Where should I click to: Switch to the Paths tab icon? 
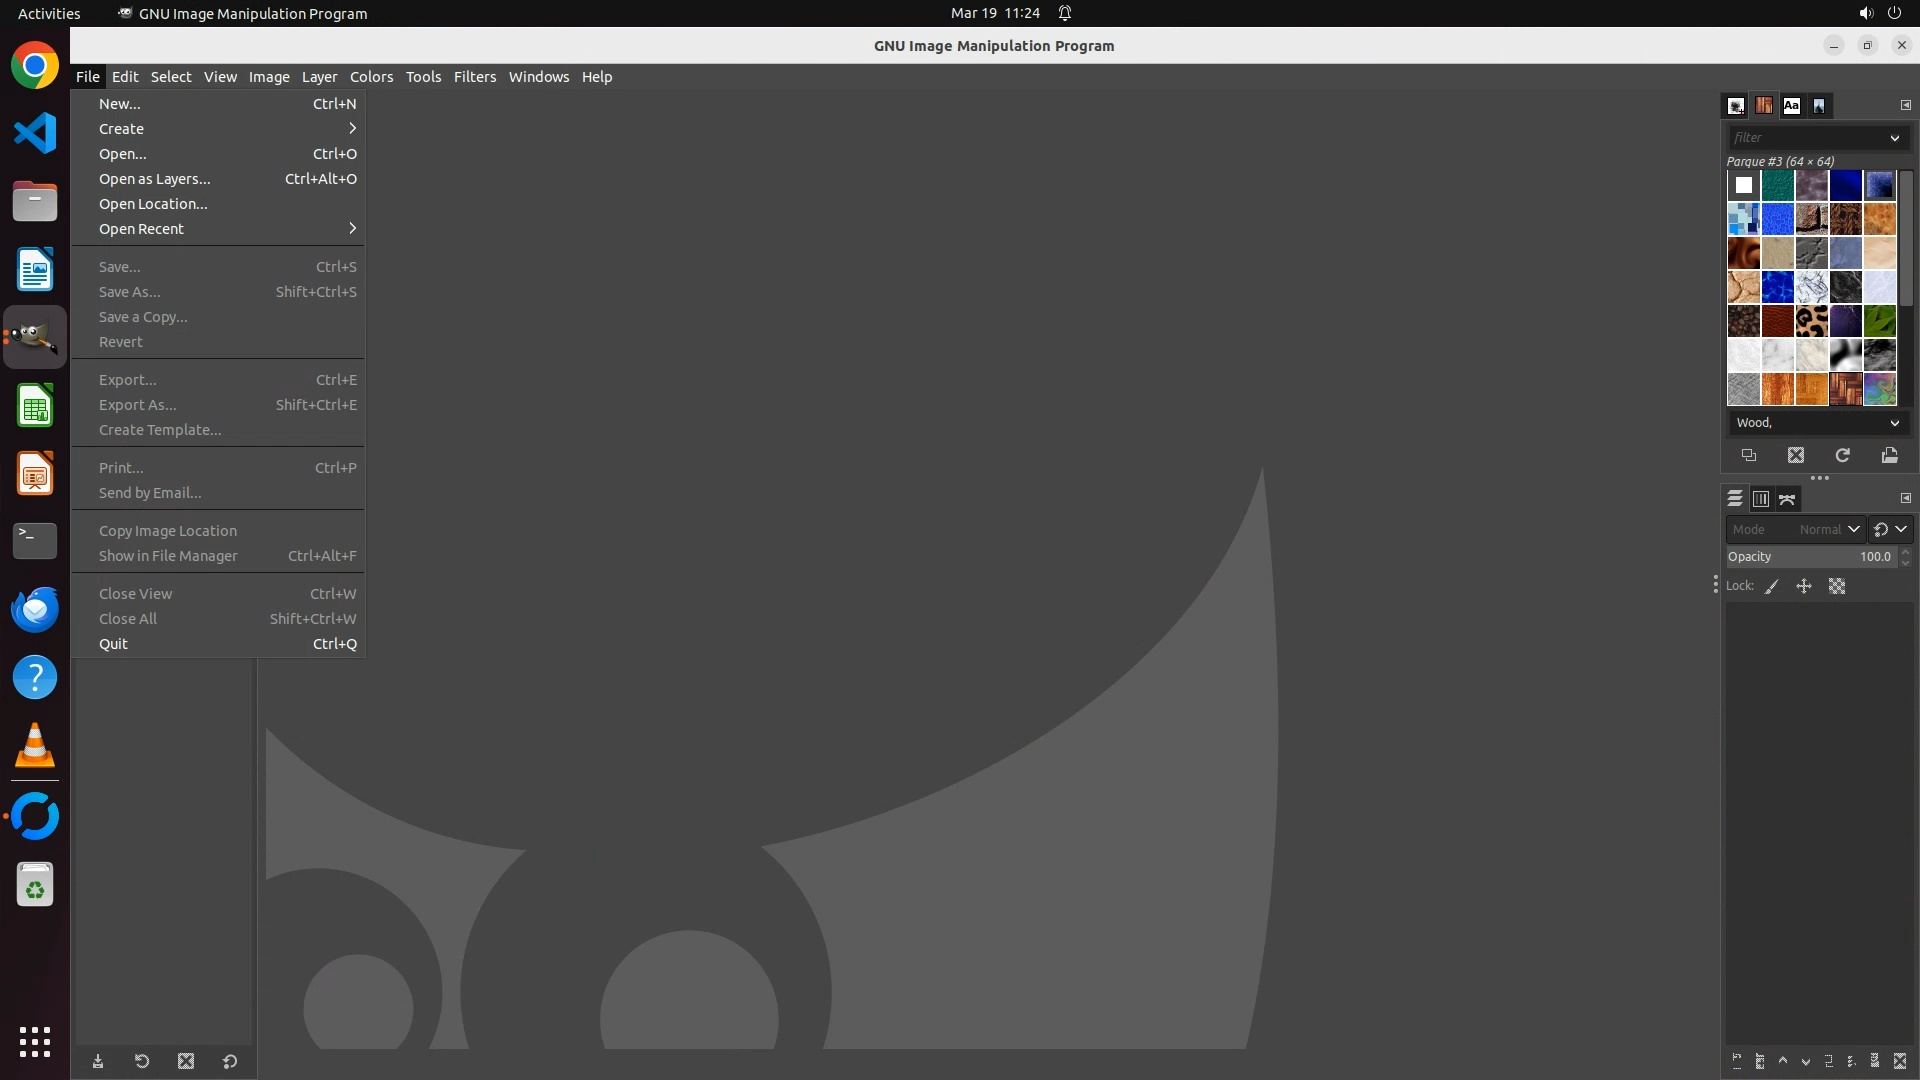click(1787, 498)
